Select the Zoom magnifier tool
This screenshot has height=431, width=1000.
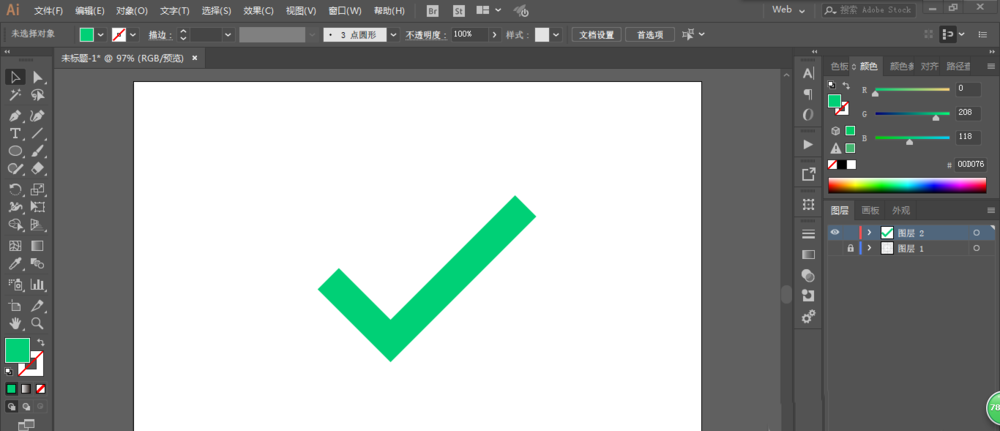tap(37, 323)
